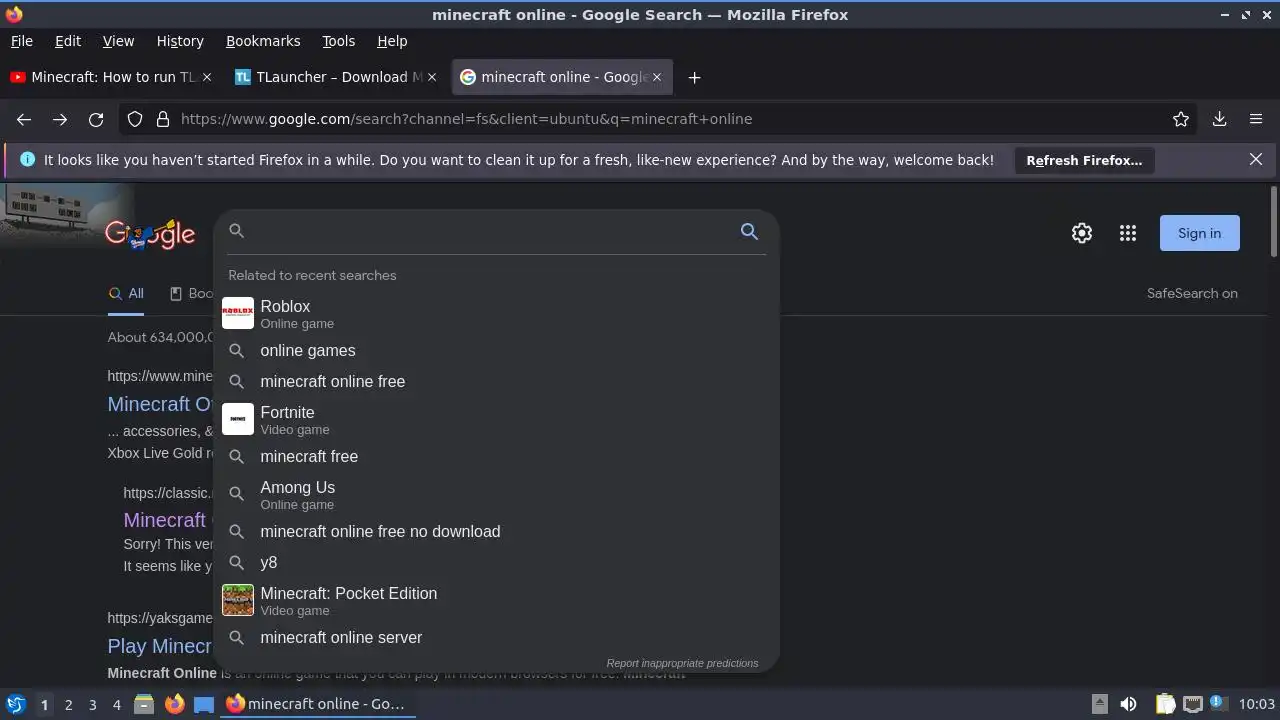Open the Bookmarks menu
Image resolution: width=1280 pixels, height=720 pixels.
pos(263,41)
